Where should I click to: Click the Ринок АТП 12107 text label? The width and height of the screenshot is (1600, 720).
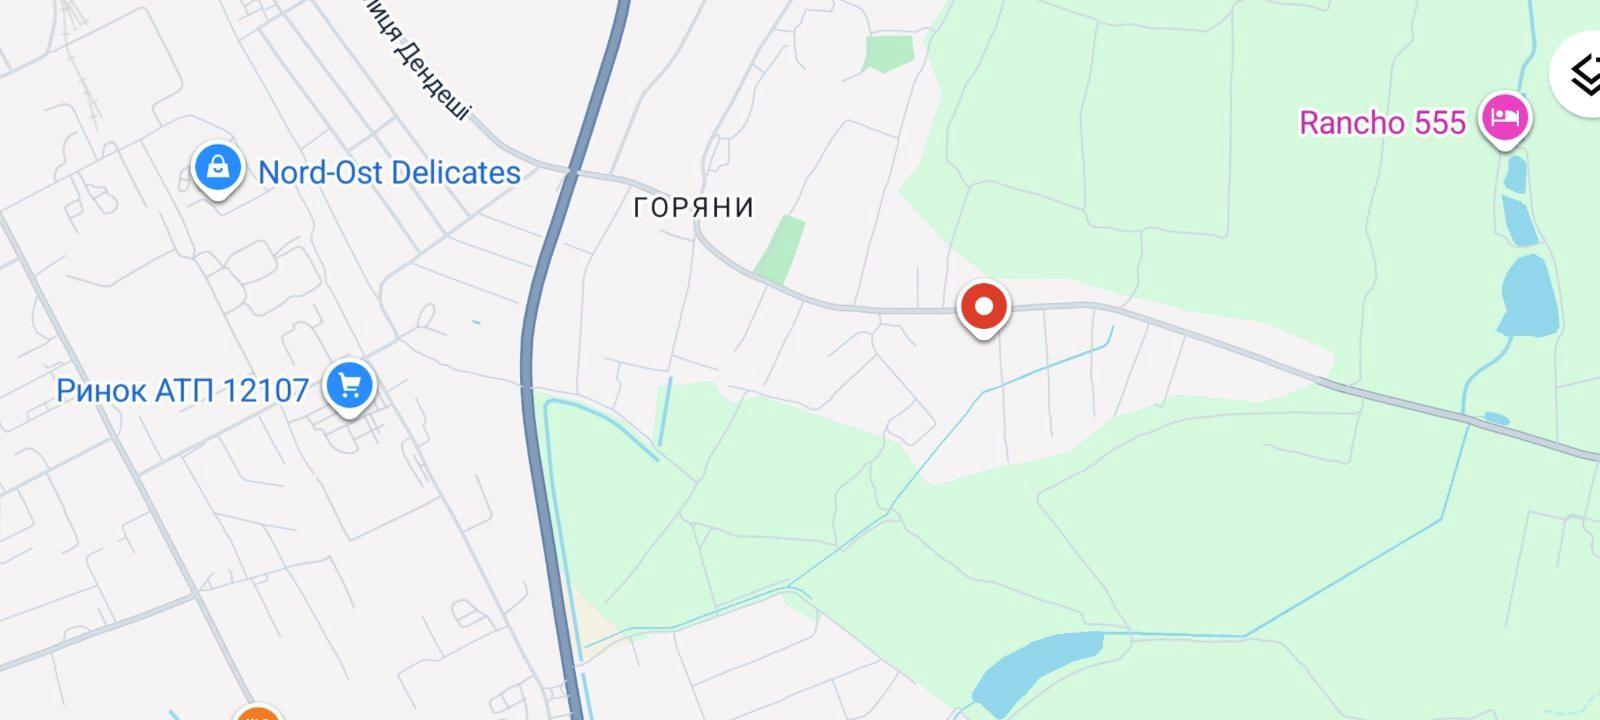182,389
